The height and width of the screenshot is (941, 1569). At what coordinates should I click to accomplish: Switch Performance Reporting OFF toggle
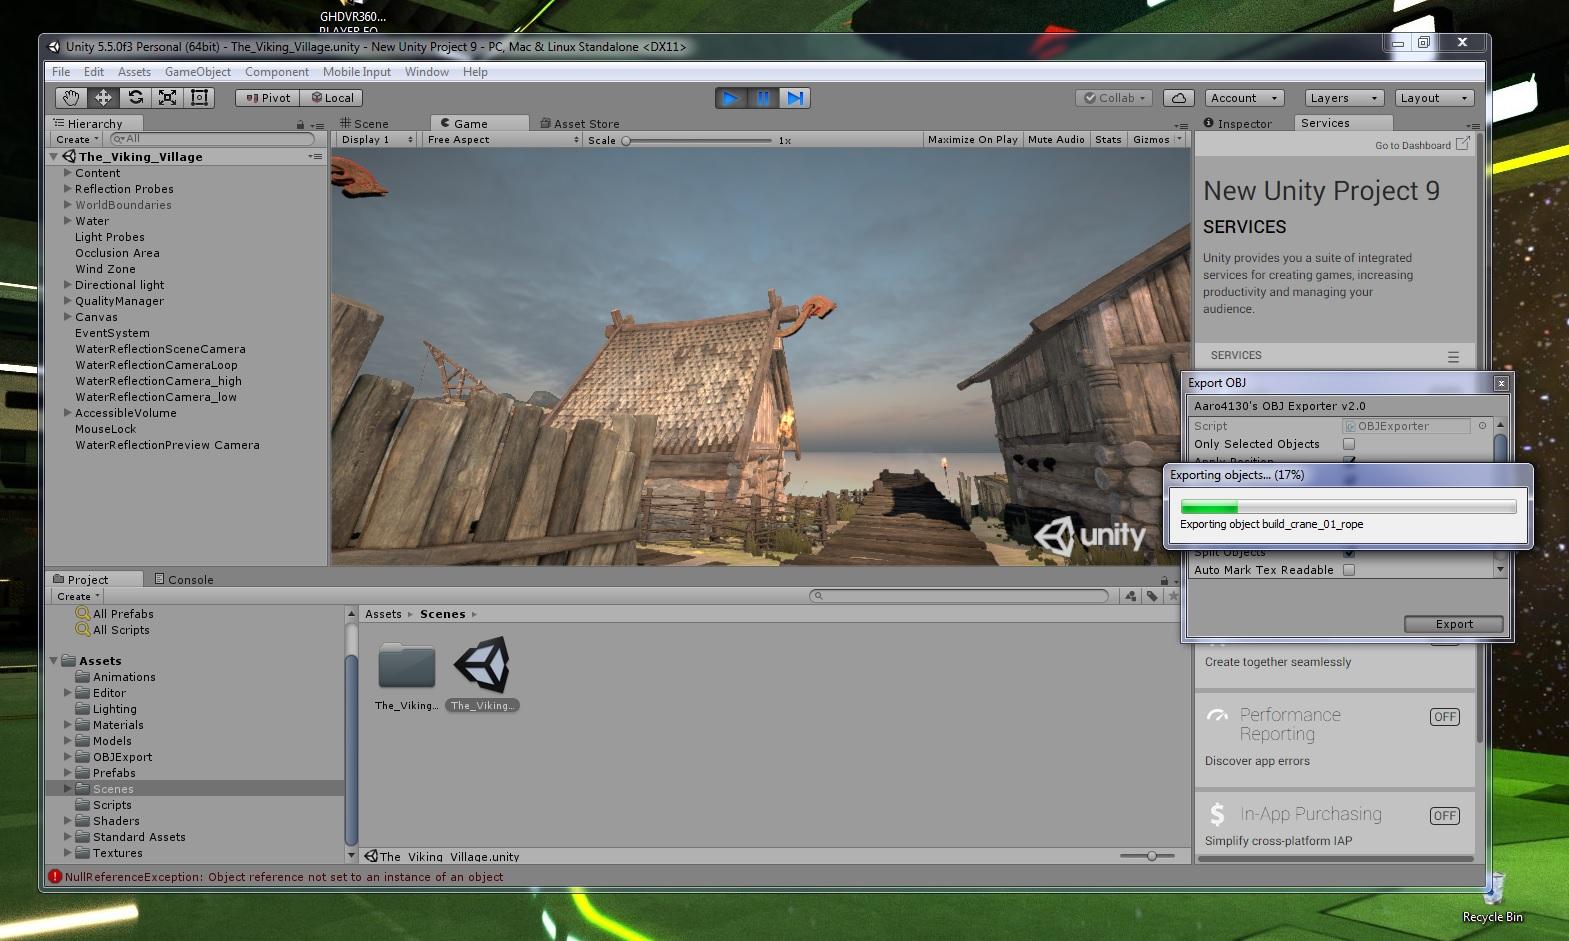click(1445, 717)
